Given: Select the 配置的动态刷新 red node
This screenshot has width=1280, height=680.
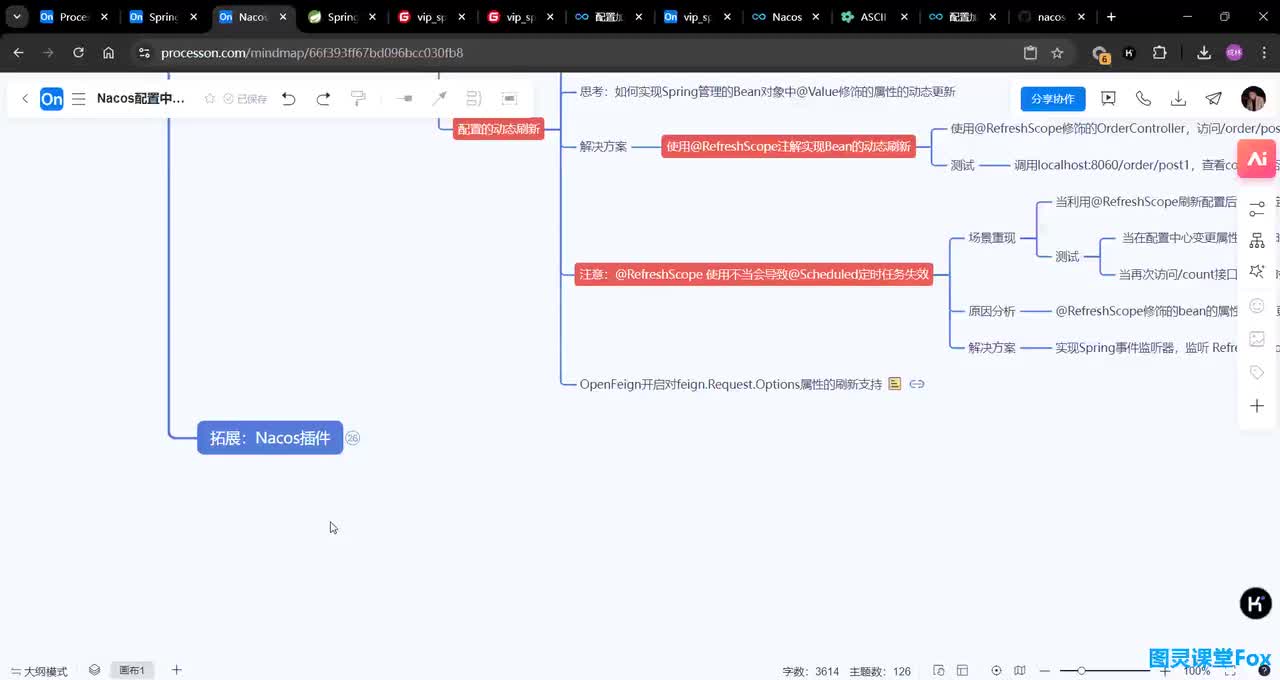Looking at the screenshot, I should [x=498, y=129].
